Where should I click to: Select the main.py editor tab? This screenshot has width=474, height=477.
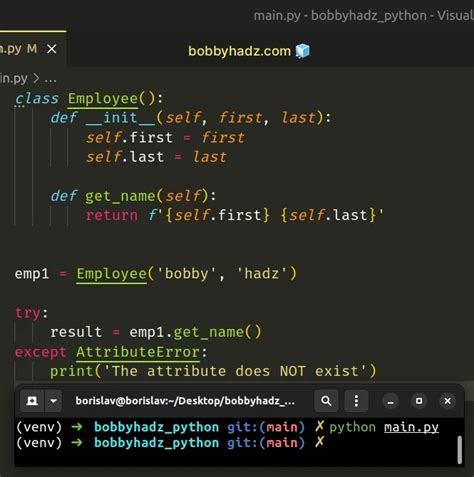point(33,49)
